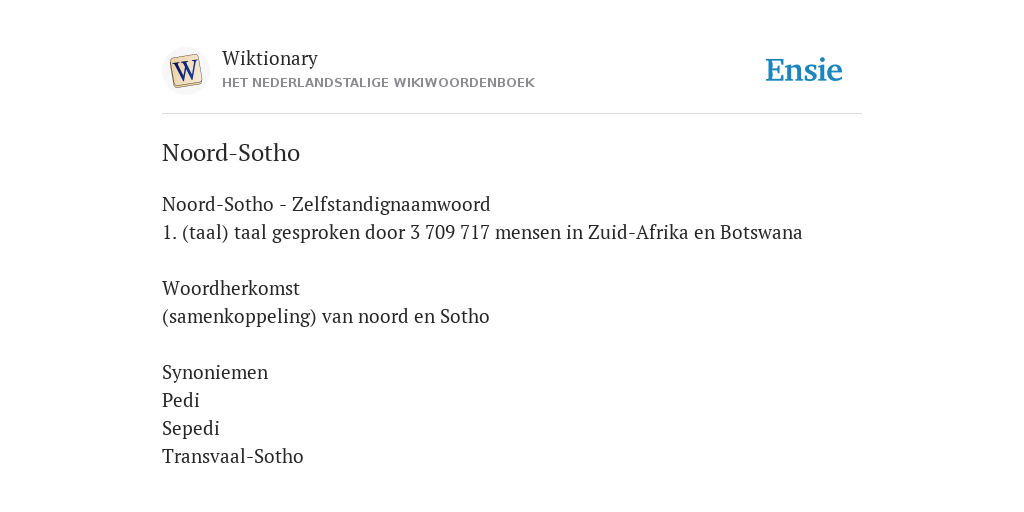Click the Wiktionary W tile icon
The width and height of the screenshot is (1024, 512).
[185, 71]
